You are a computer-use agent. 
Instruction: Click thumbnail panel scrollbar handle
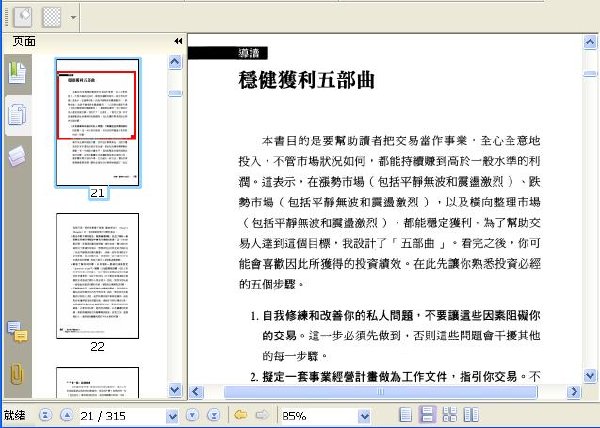(175, 93)
